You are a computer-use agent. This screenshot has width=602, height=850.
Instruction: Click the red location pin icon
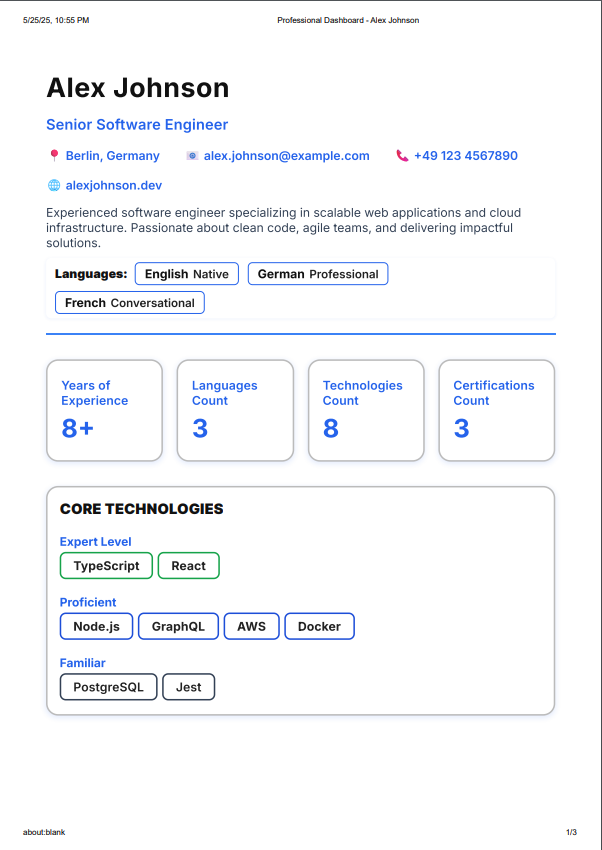(54, 156)
